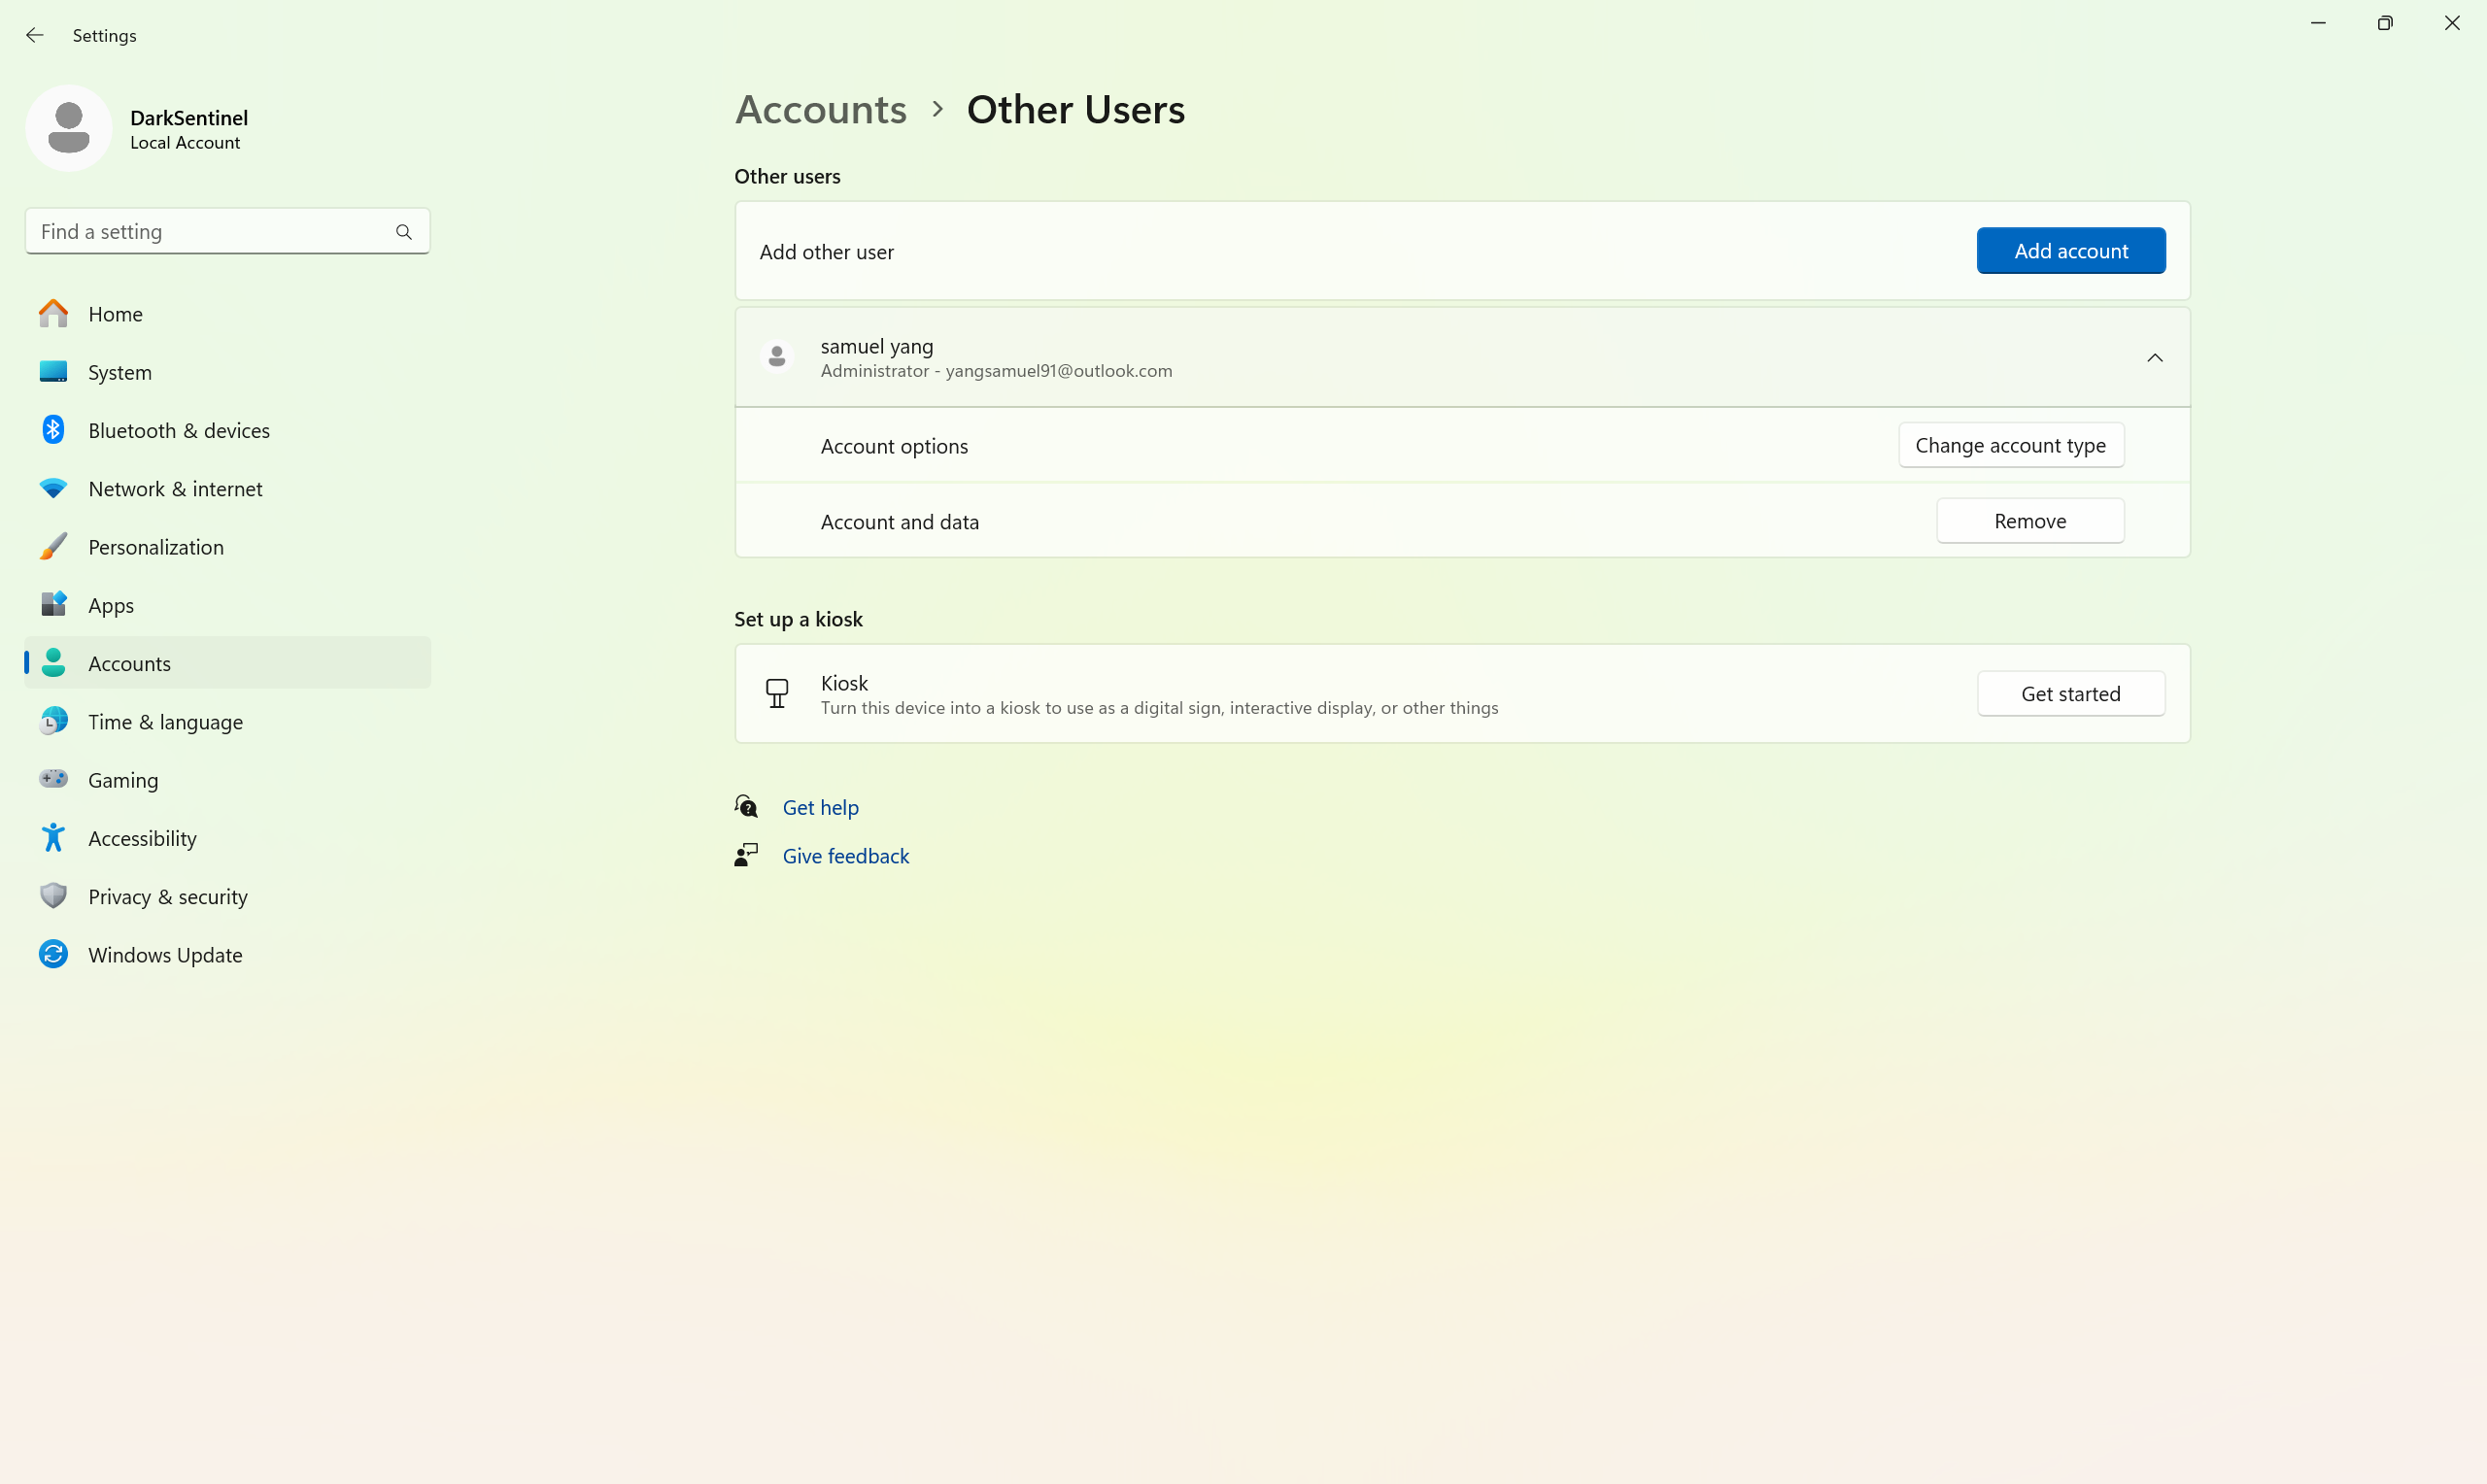The image size is (2487, 1484).
Task: Click the Set up a kiosk heading
Action: tap(798, 619)
